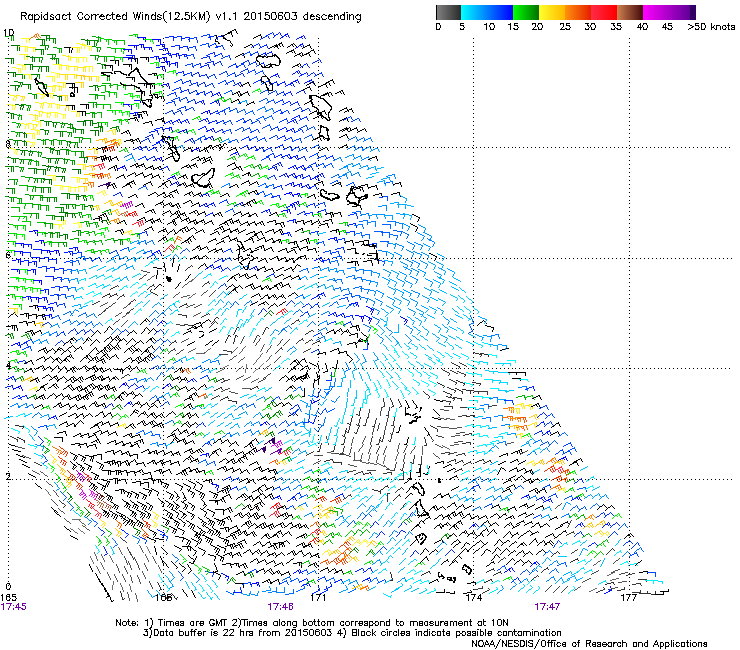
Task: Click the purple time label 17:45
Action: (x=14, y=607)
